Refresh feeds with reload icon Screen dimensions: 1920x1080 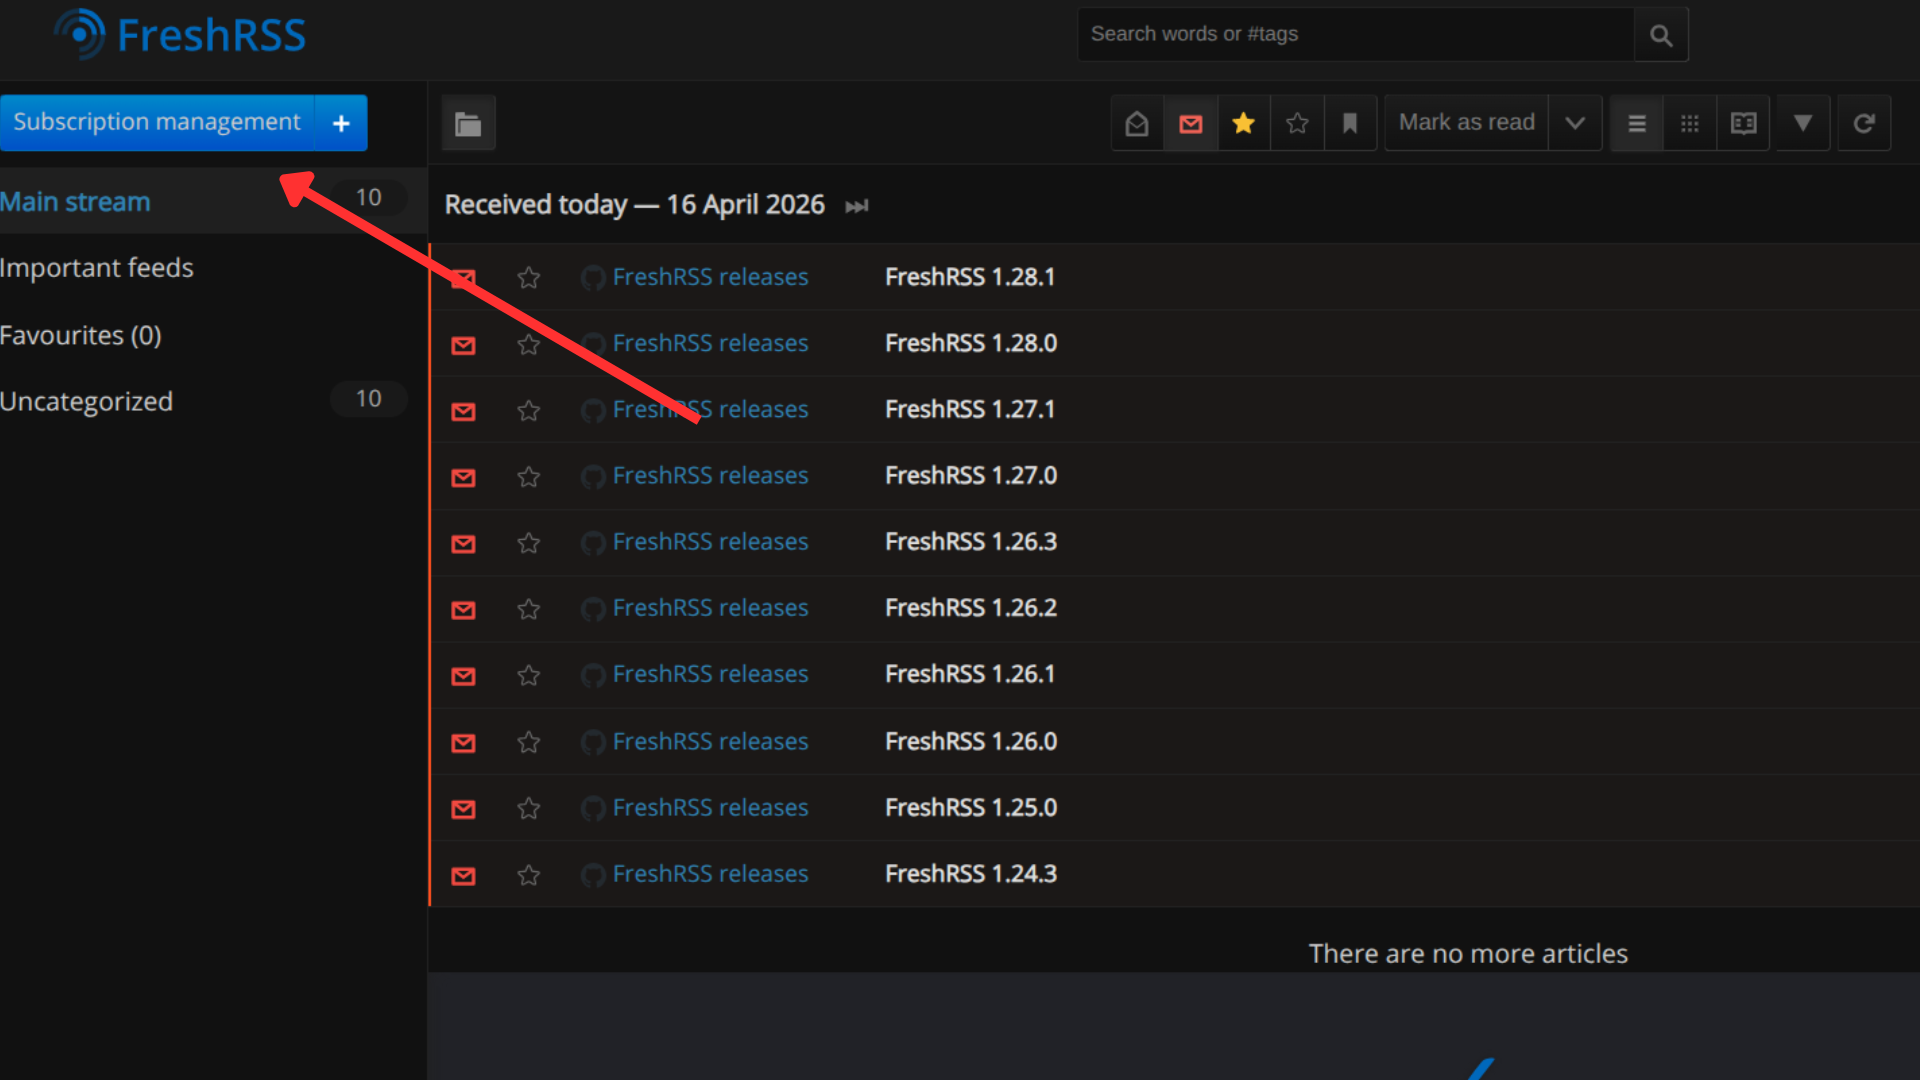coord(1864,123)
